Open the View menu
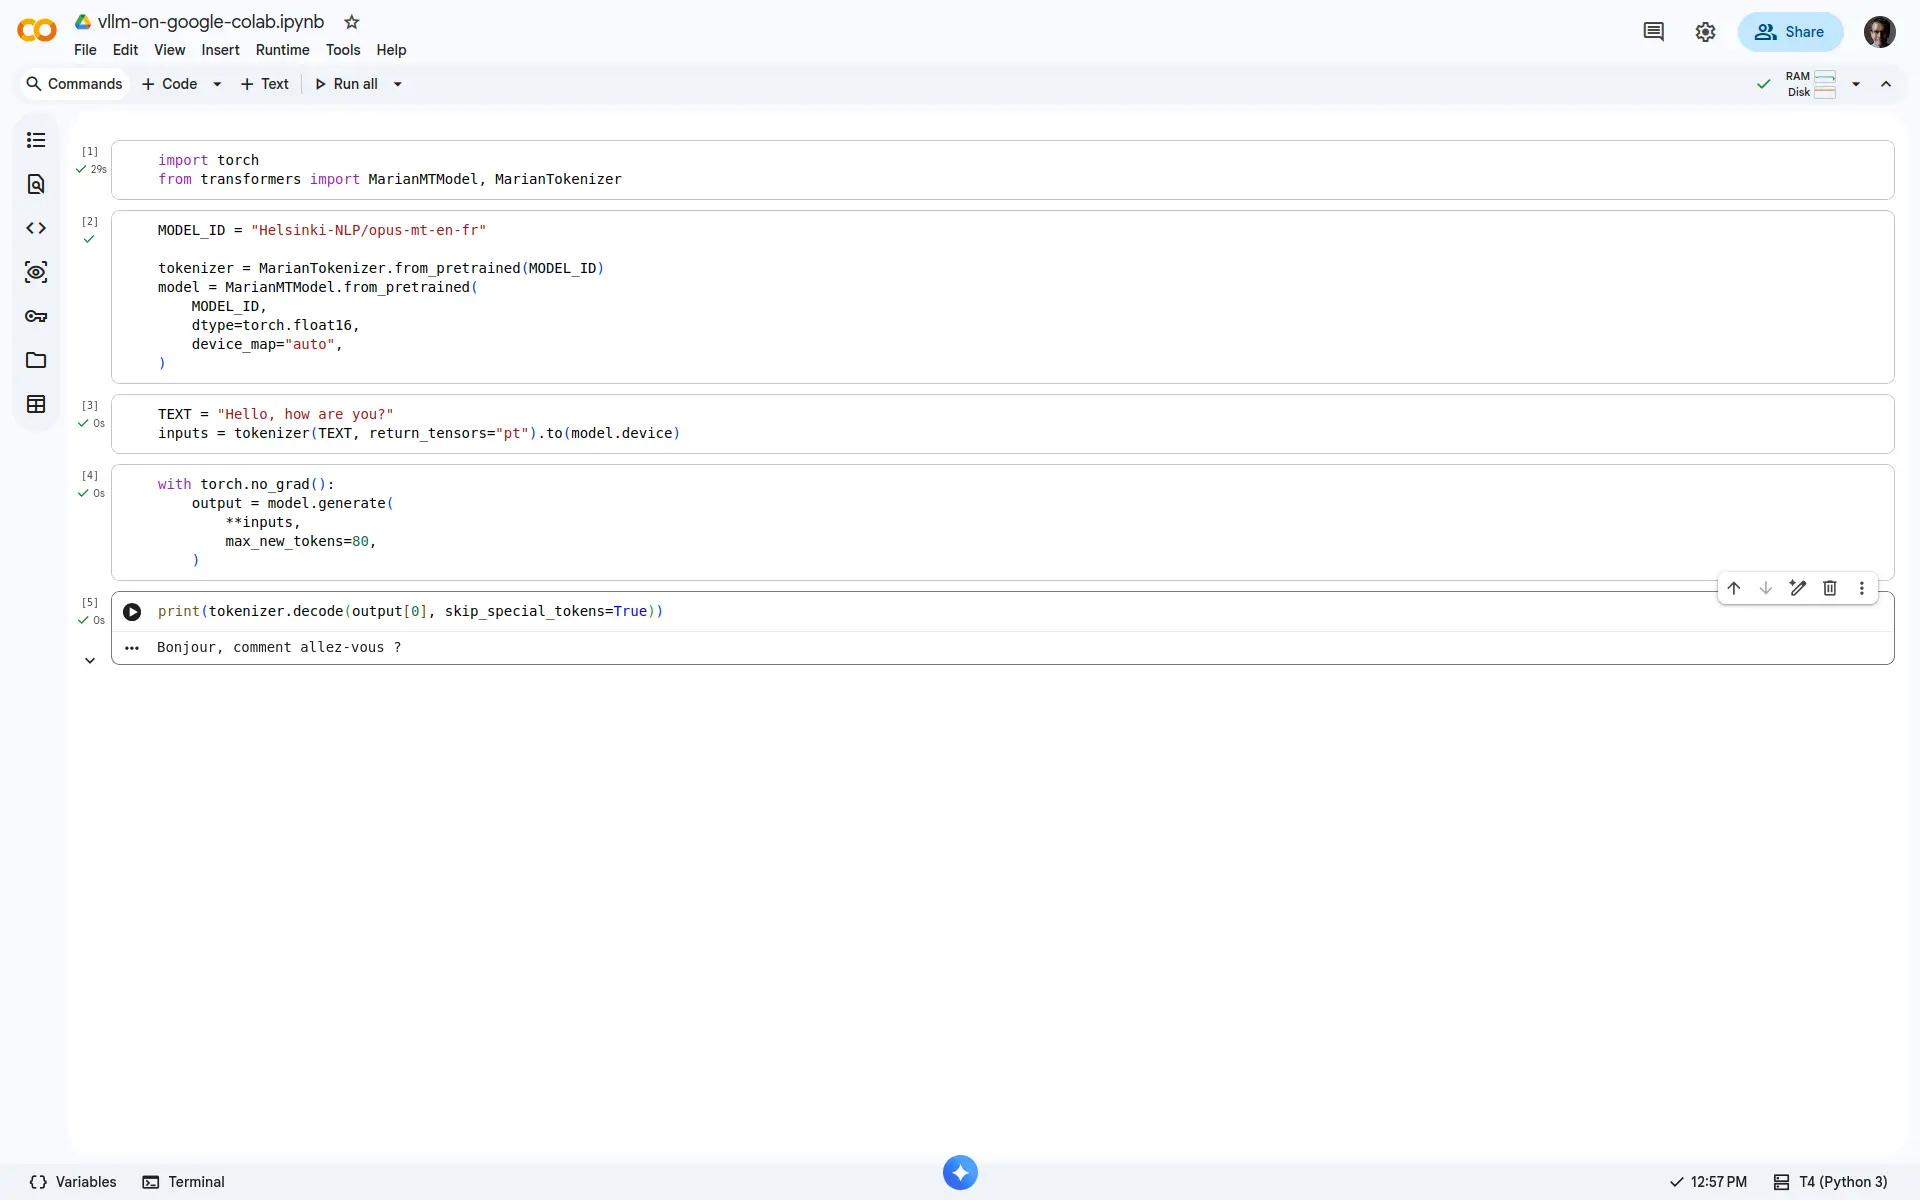1920x1200 pixels. pos(169,50)
